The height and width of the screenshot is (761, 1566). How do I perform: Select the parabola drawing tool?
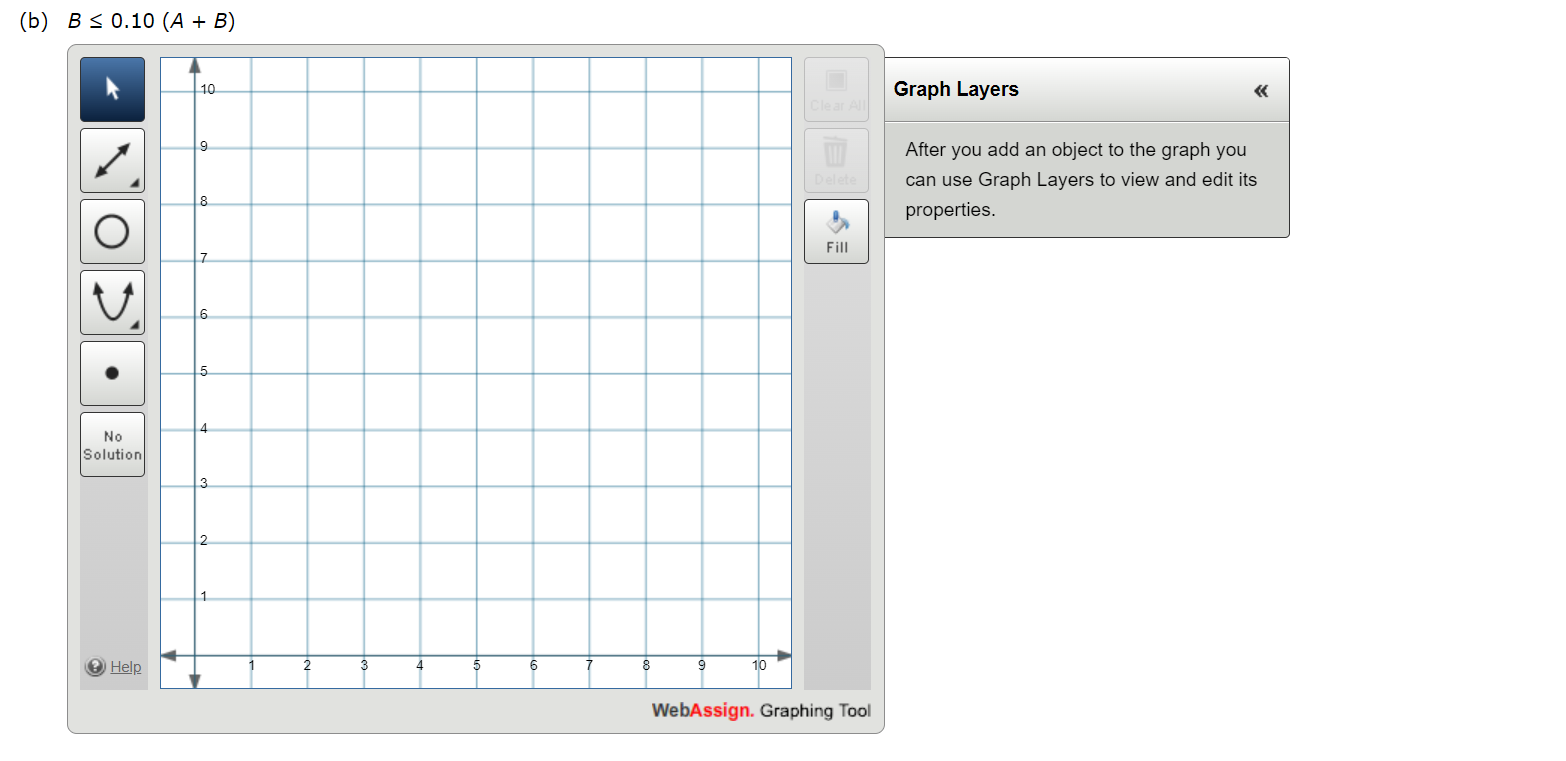coord(112,302)
